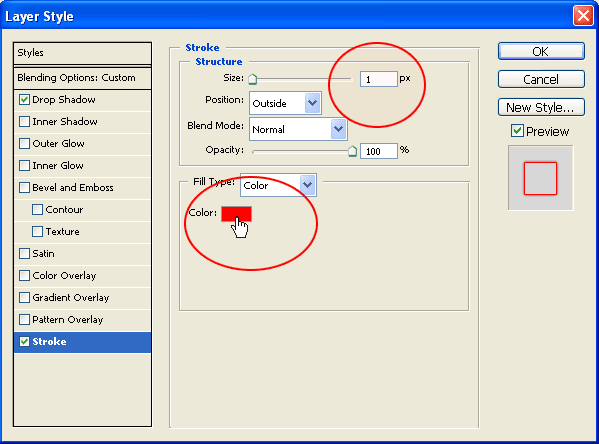Enable the Inner Glow checkbox
The image size is (599, 444).
[24, 165]
